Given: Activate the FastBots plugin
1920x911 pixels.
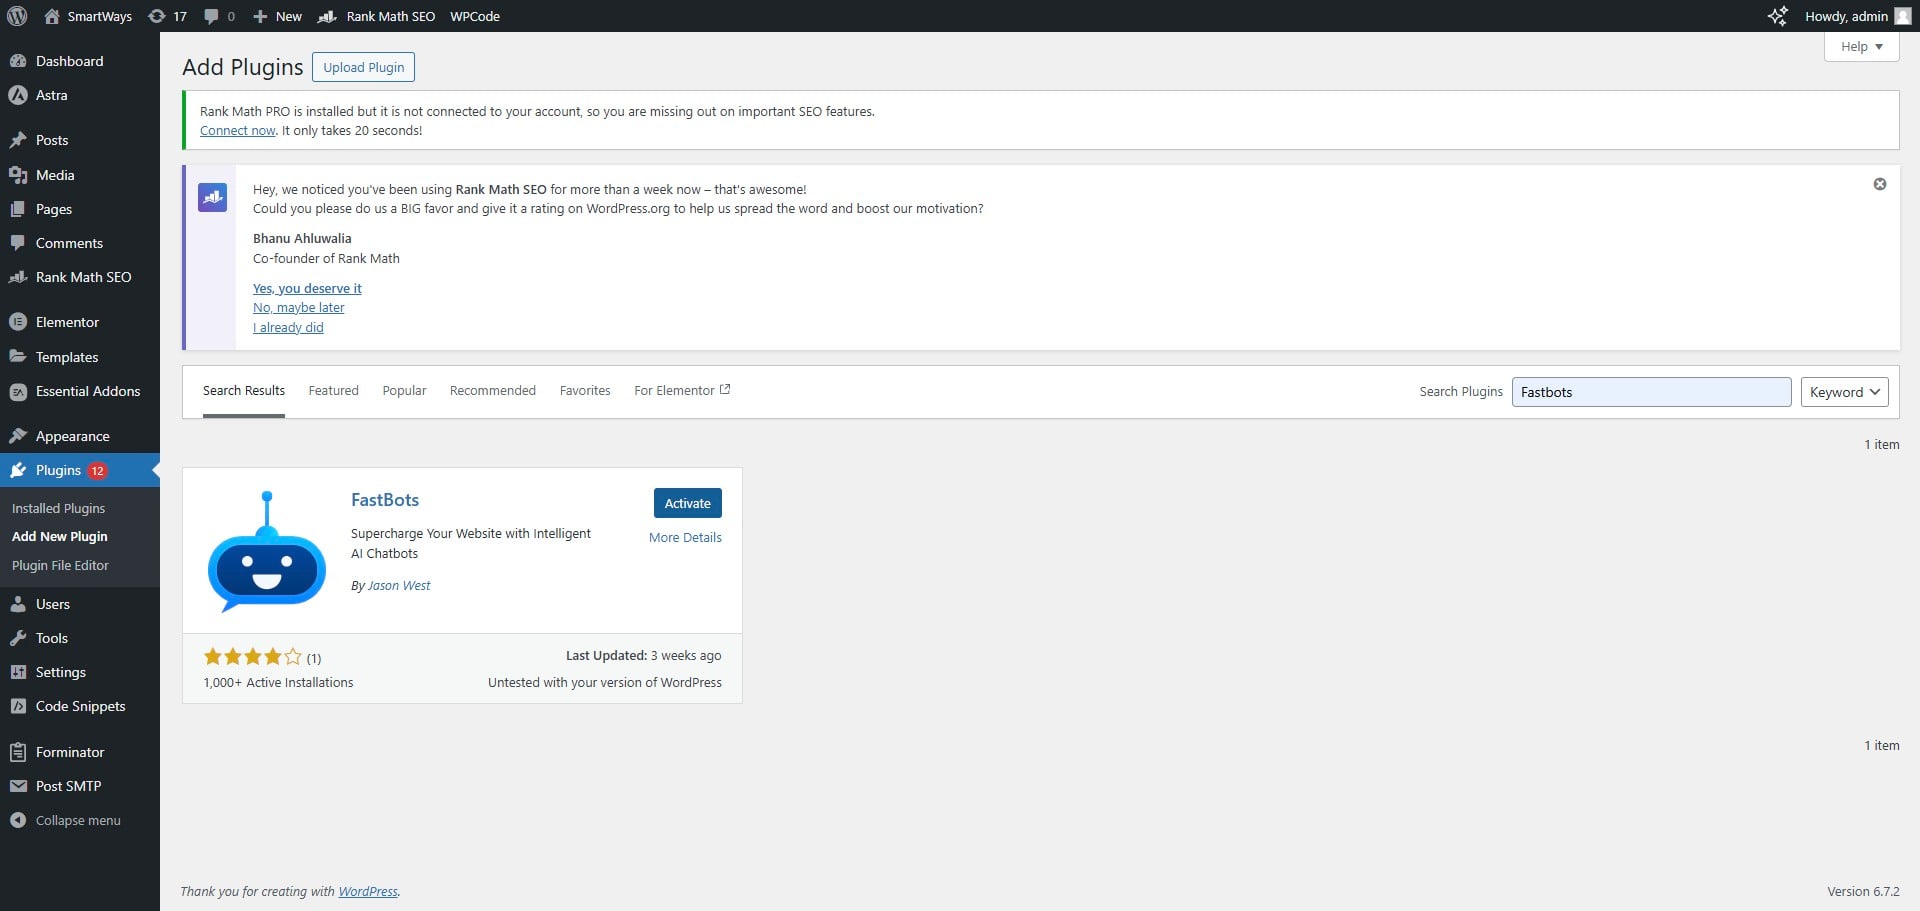Looking at the screenshot, I should [x=687, y=502].
